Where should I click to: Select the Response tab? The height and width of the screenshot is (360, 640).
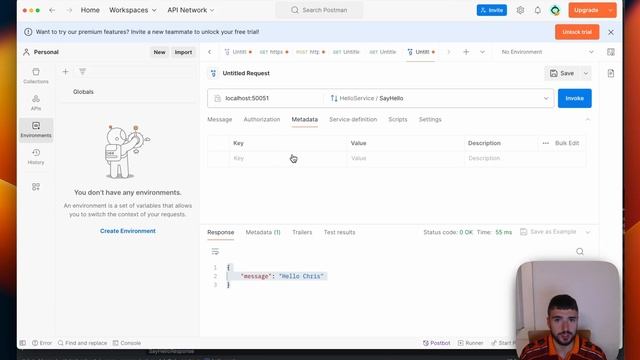pos(220,232)
